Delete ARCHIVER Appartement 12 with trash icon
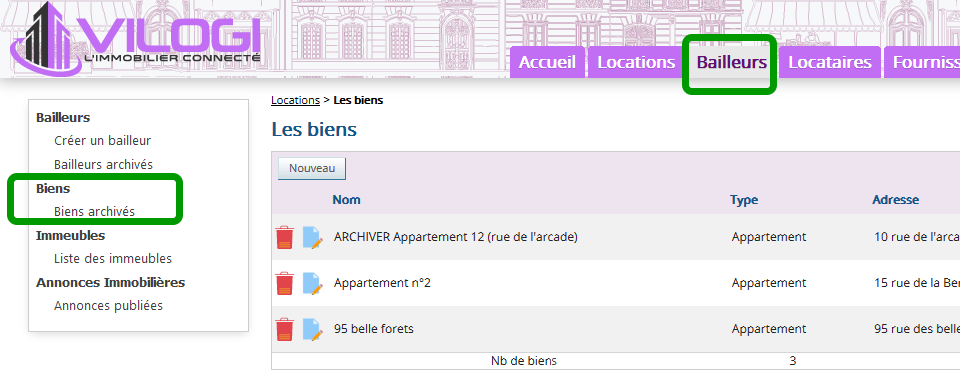The width and height of the screenshot is (960, 380). point(284,237)
